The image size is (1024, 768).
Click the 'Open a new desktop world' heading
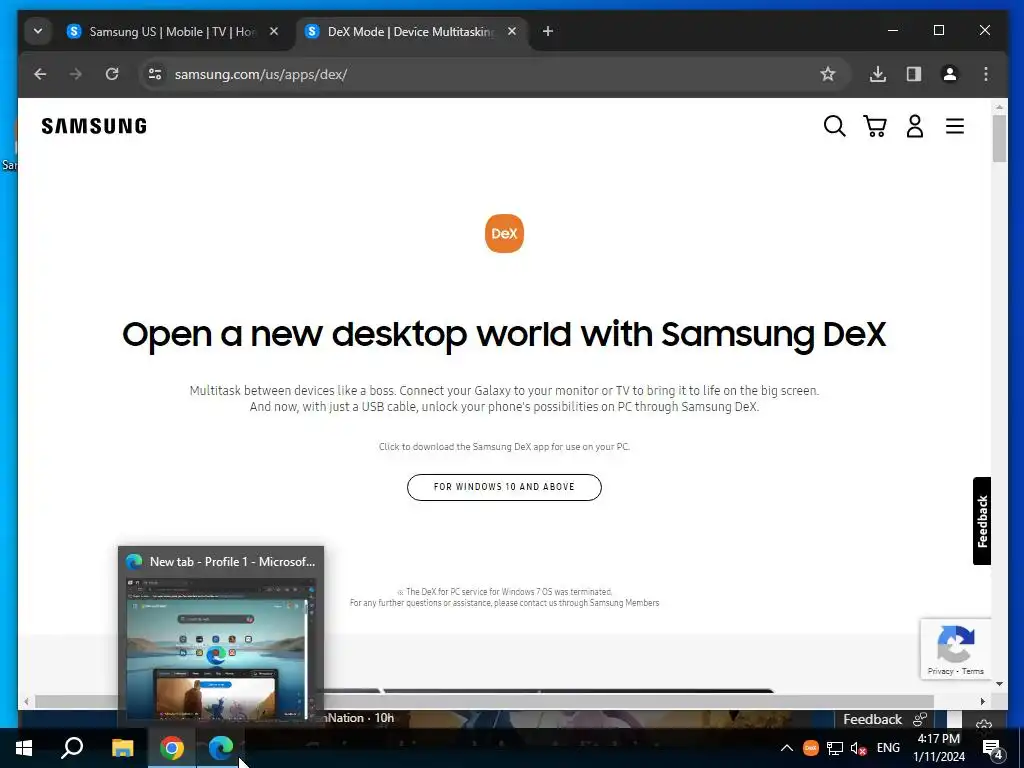click(x=504, y=334)
